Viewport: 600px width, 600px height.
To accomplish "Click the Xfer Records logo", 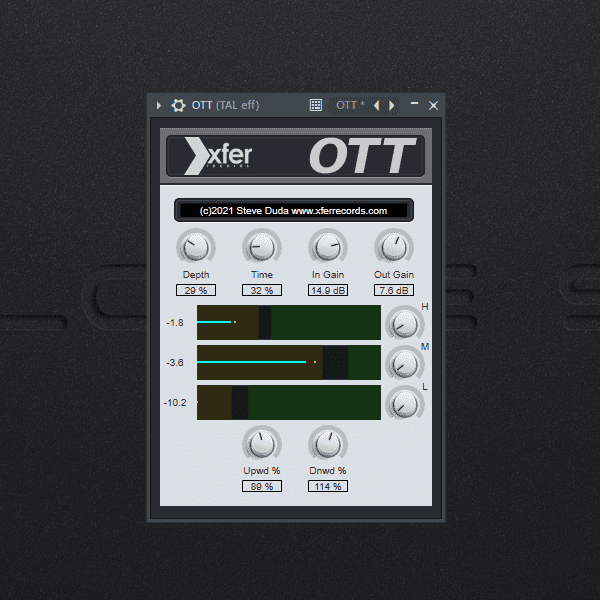I will 218,156.
